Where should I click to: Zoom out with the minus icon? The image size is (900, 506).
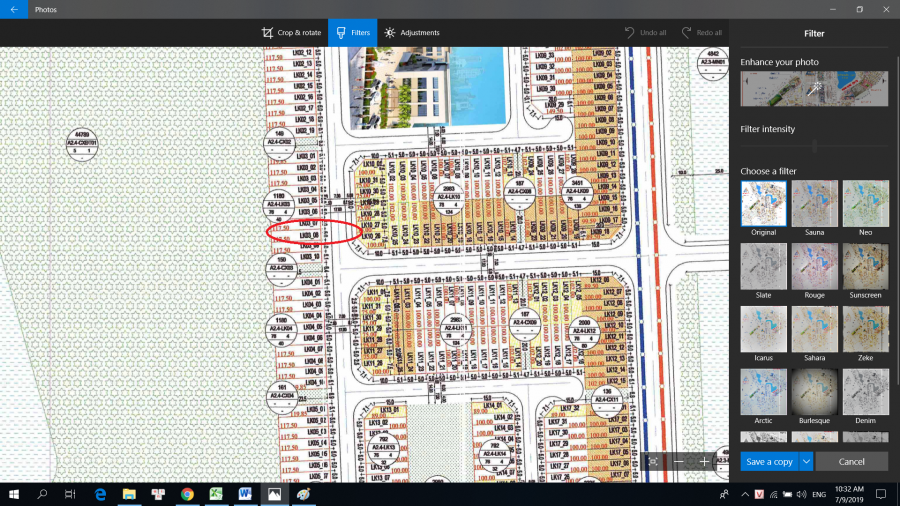coord(679,462)
